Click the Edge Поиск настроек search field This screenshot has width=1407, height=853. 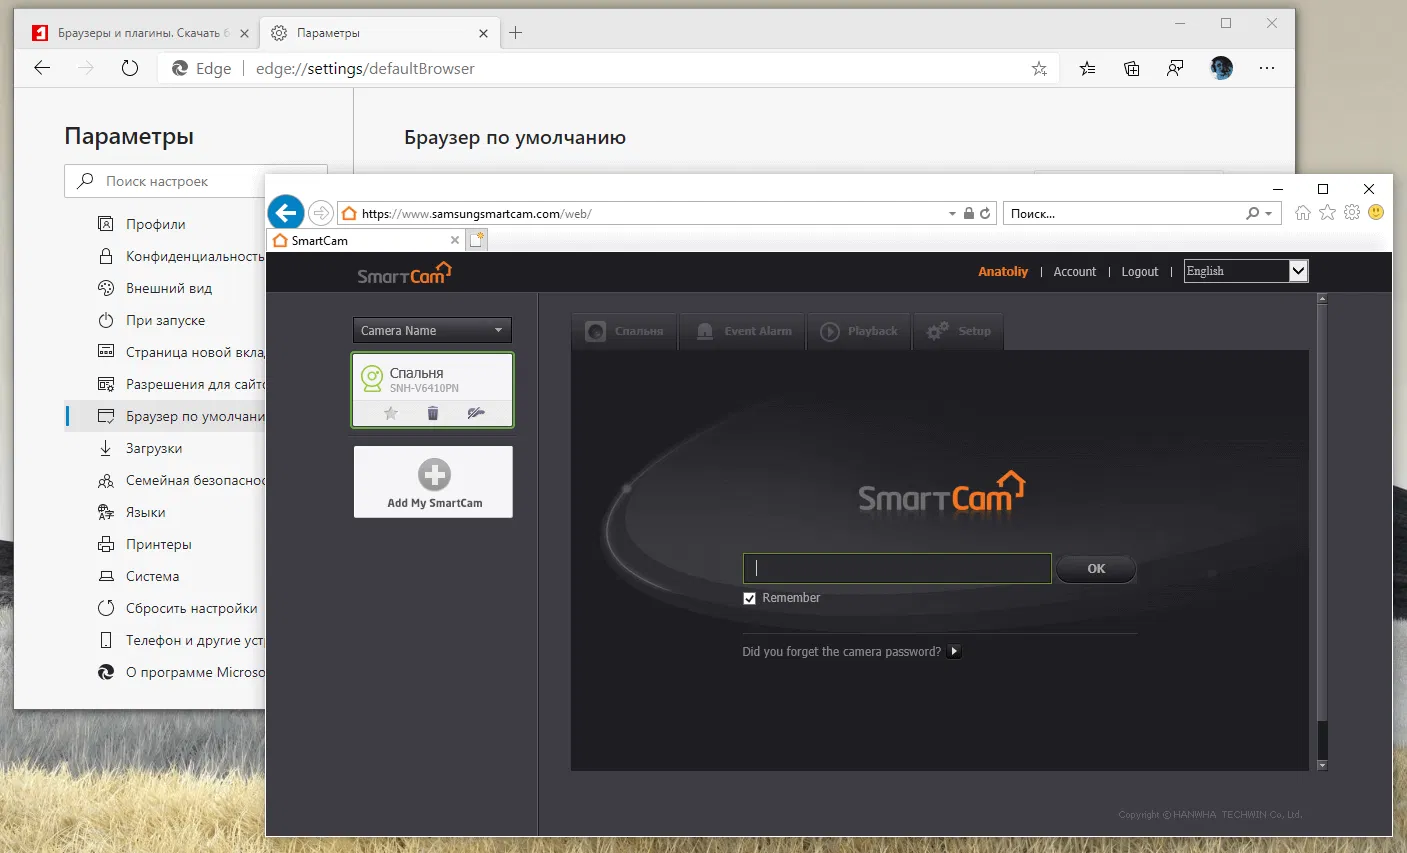coord(196,181)
